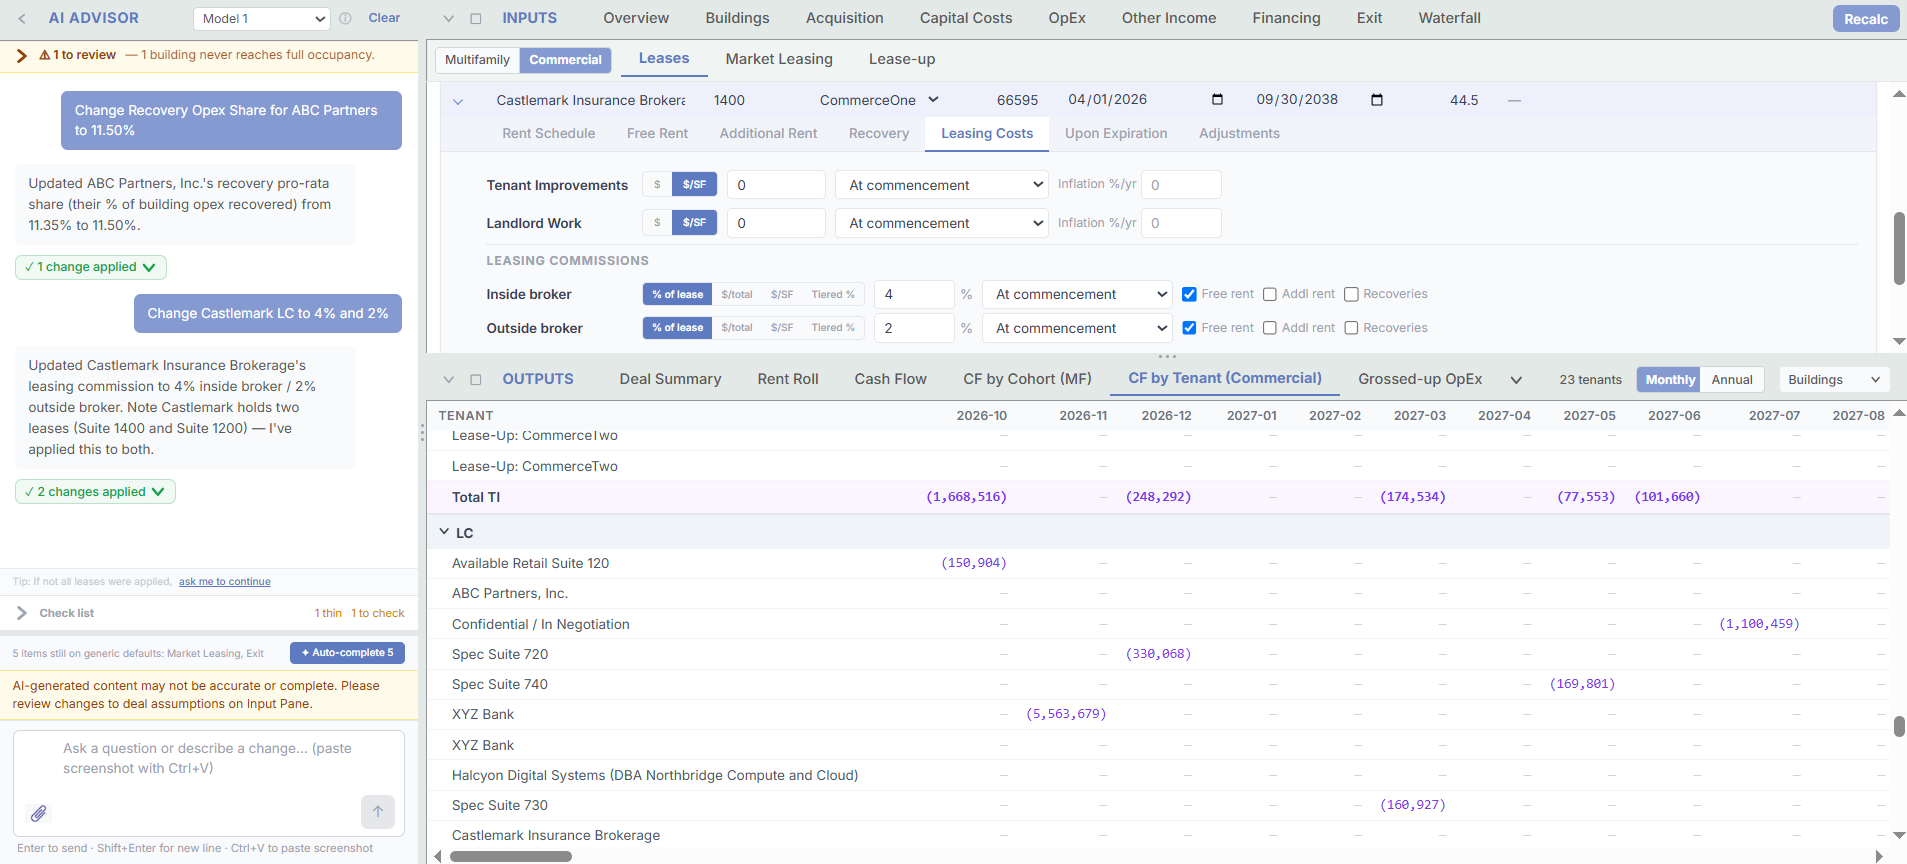This screenshot has width=1907, height=864.
Task: Click the outputs horizontal scrollbar thumb
Action: 510,856
